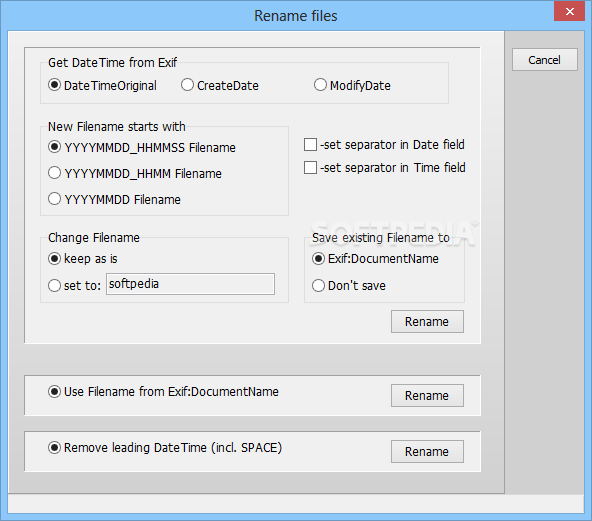Click the Cancel button
This screenshot has height=521, width=592.
click(545, 60)
